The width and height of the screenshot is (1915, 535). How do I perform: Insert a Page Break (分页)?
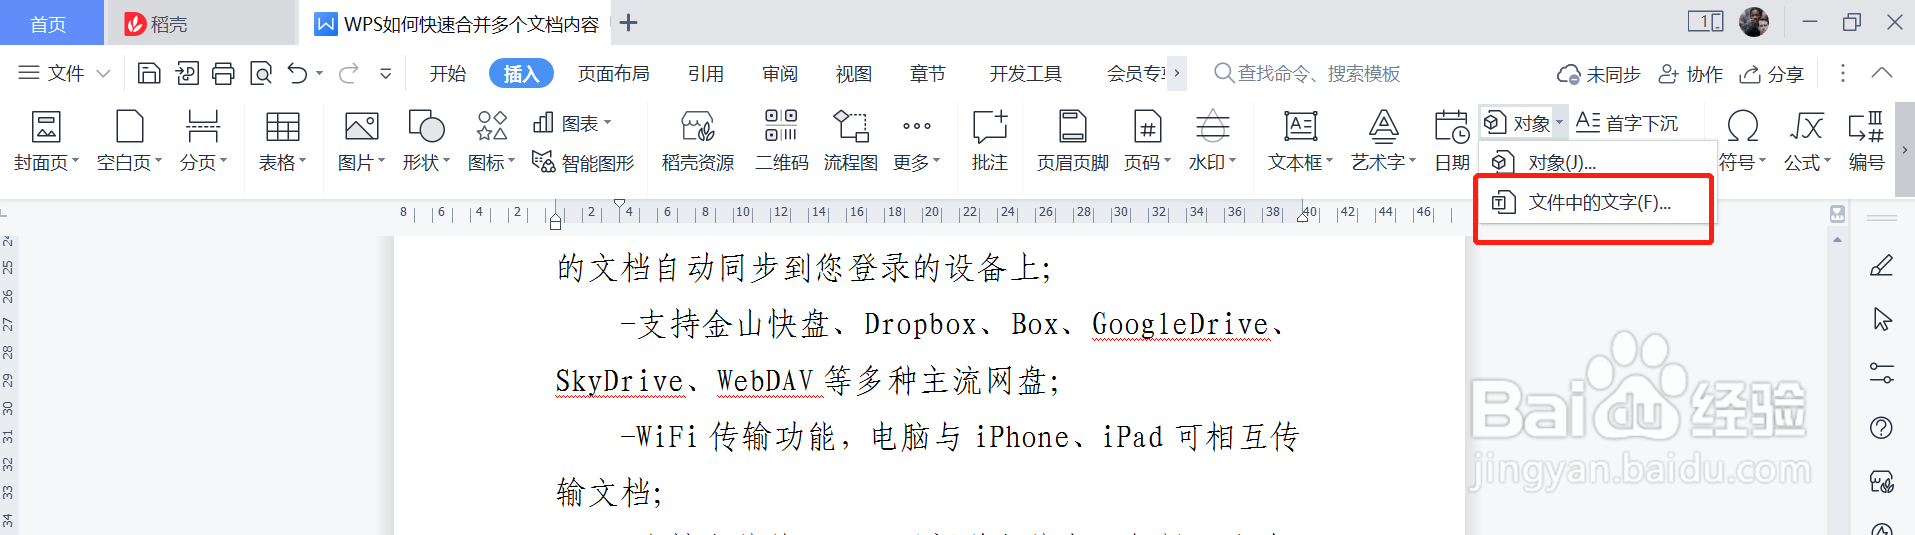203,141
